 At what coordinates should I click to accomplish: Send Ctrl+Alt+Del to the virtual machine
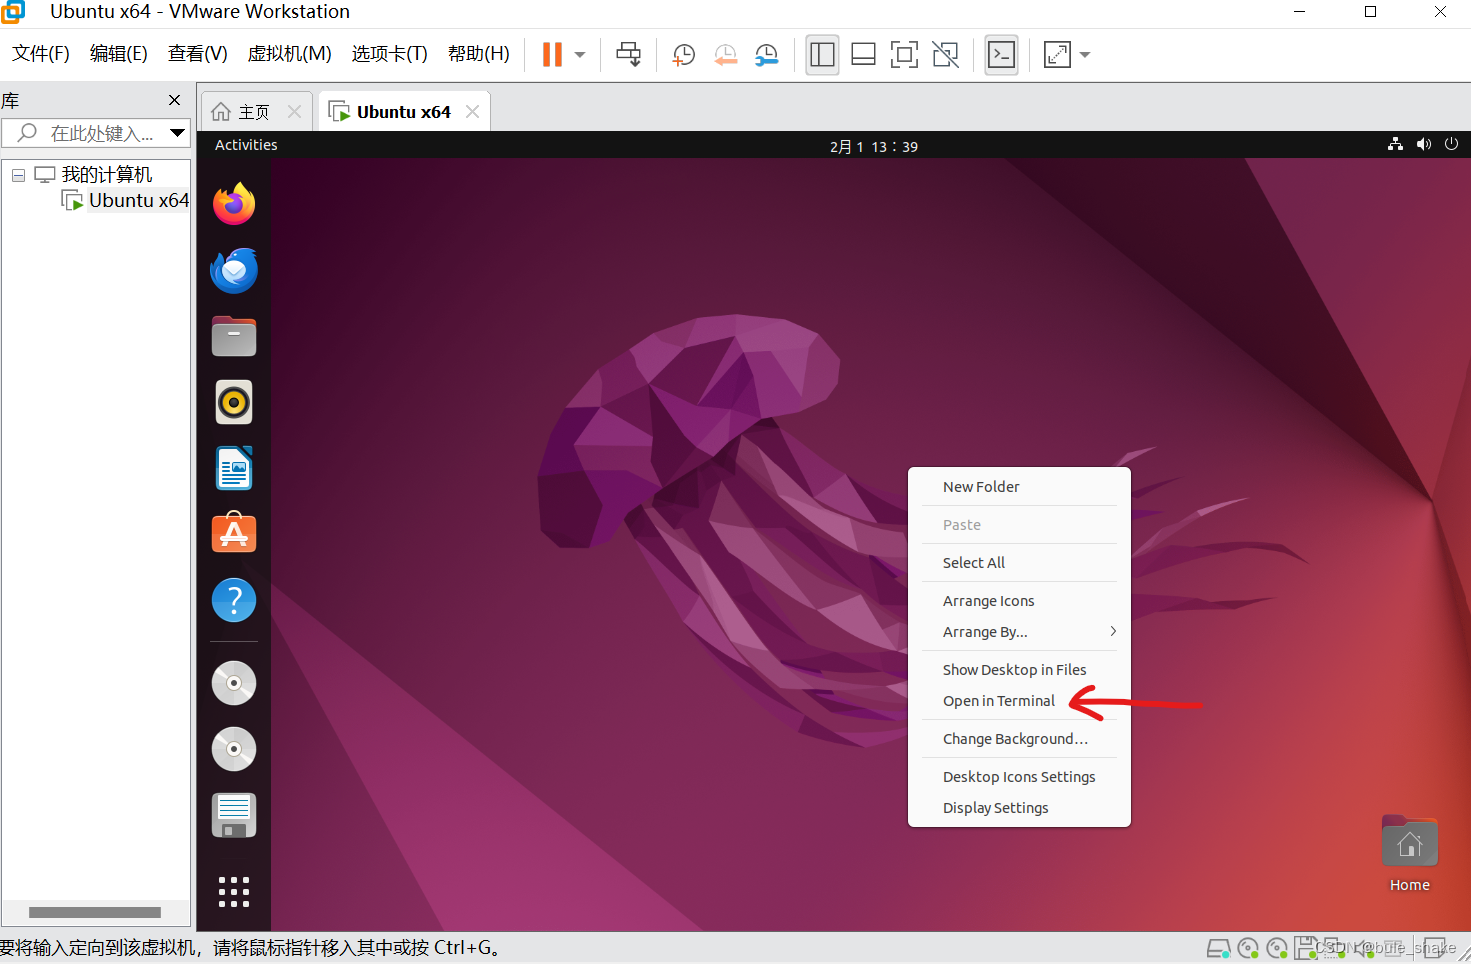tap(628, 55)
